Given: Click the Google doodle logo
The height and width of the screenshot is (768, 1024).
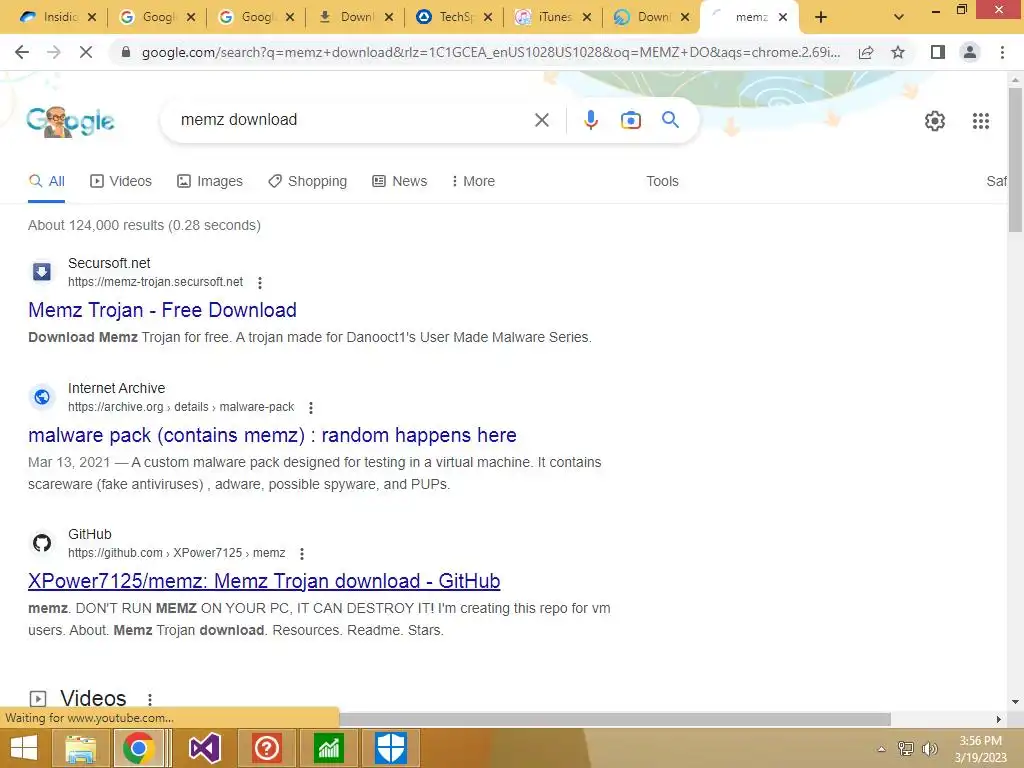Looking at the screenshot, I should [71, 121].
